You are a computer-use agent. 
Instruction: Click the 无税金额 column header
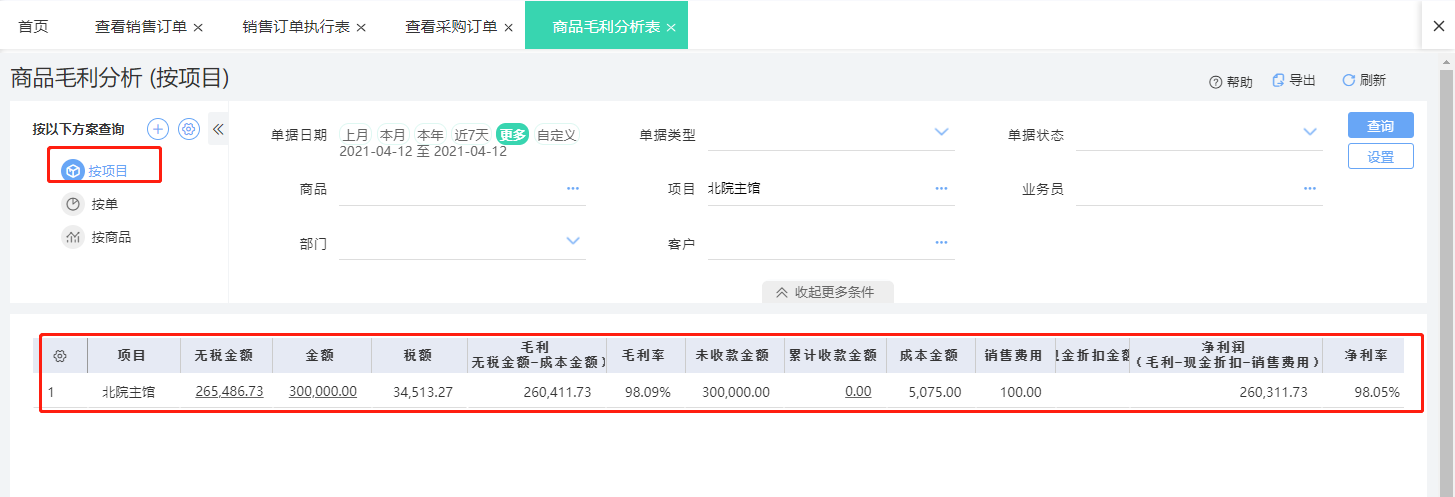coord(224,356)
